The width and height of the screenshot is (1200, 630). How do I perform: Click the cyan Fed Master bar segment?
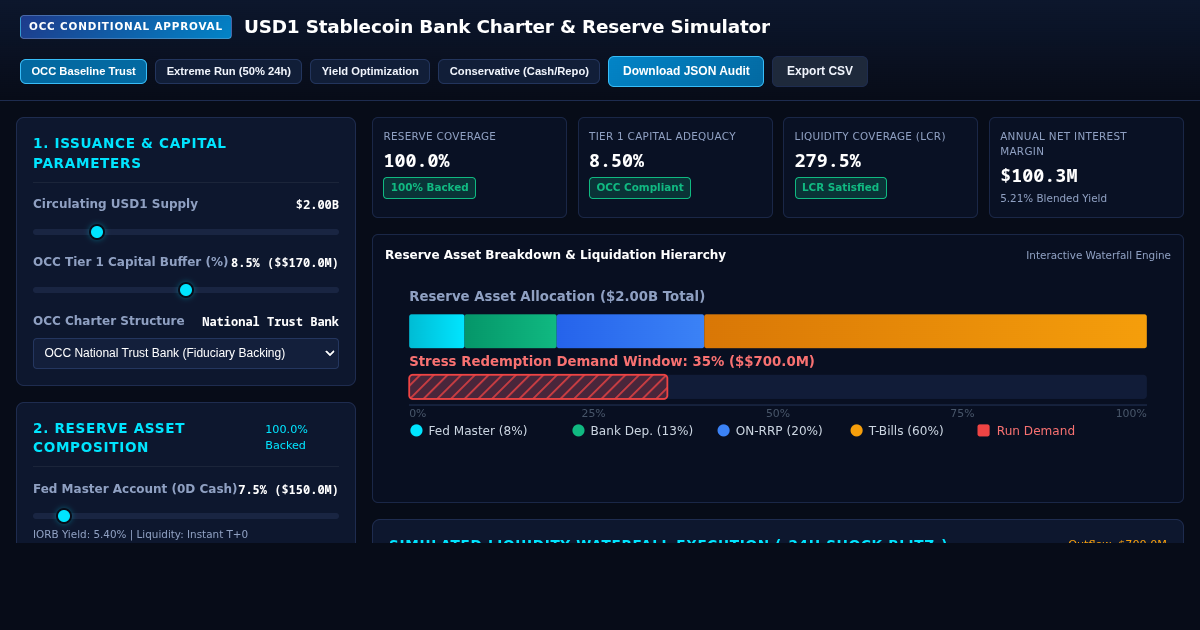click(437, 331)
